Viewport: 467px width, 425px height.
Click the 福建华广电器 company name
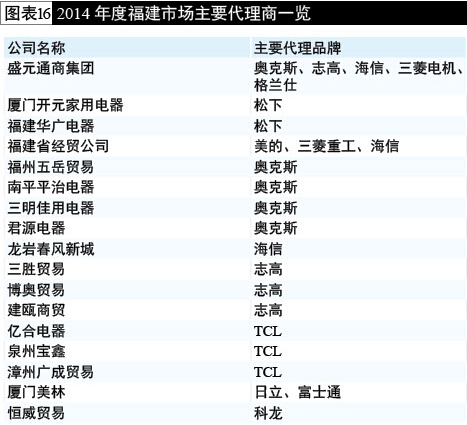(51, 126)
